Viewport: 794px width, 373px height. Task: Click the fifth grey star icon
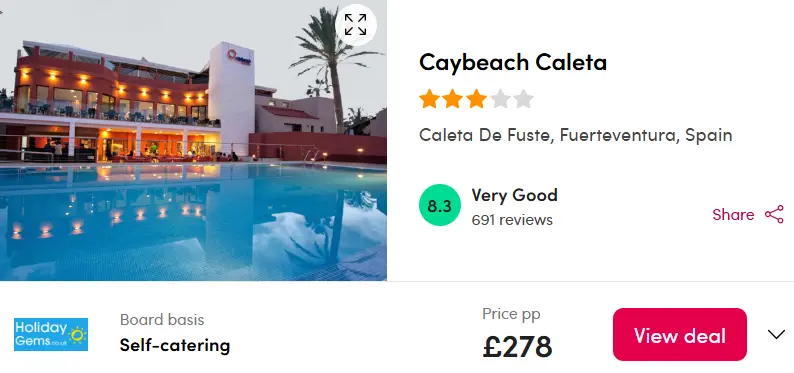[x=524, y=99]
